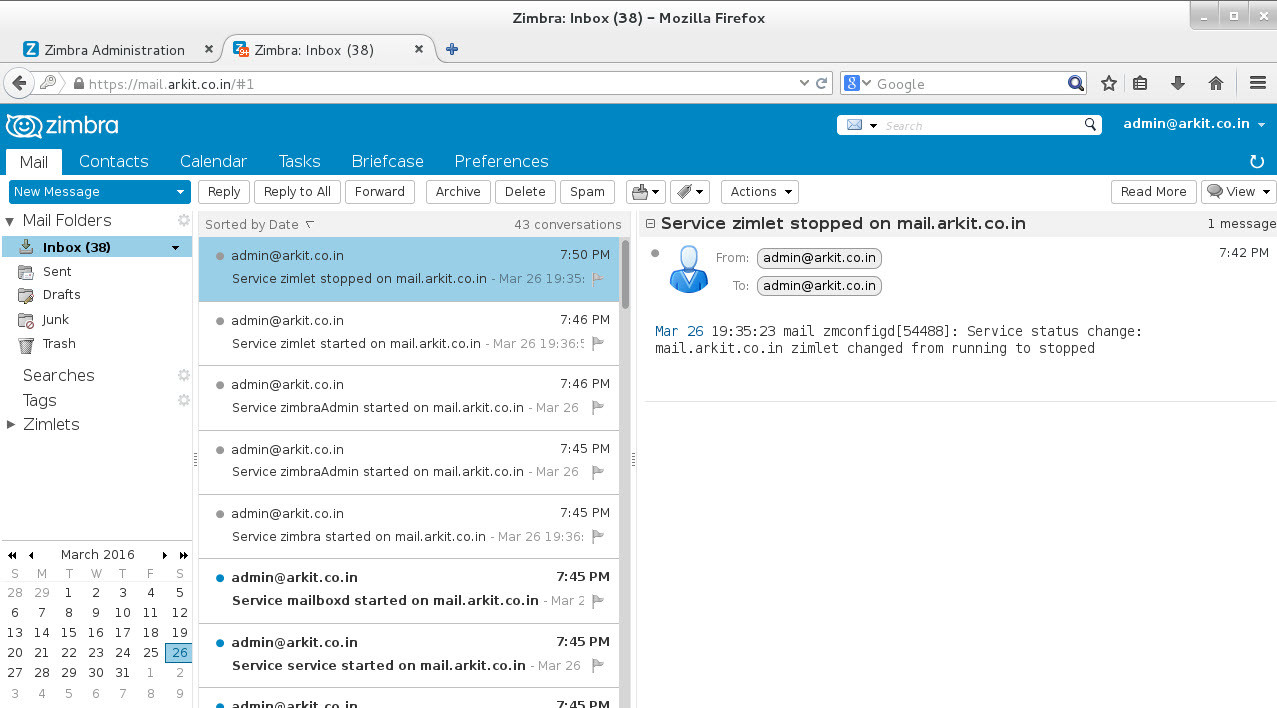Select March 19 in the mini calendar

[x=179, y=632]
